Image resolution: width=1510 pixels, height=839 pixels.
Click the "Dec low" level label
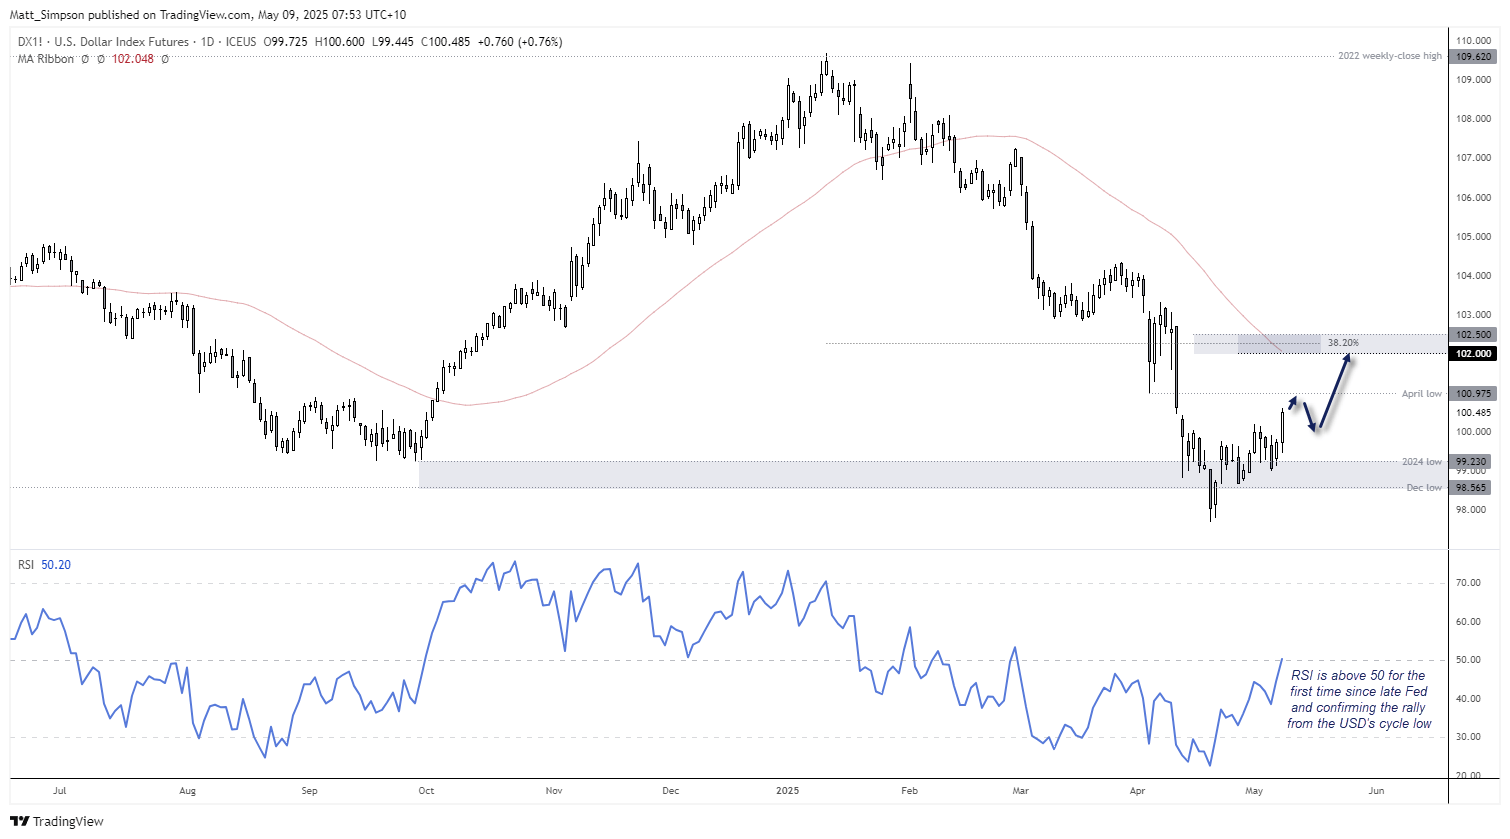[1424, 488]
